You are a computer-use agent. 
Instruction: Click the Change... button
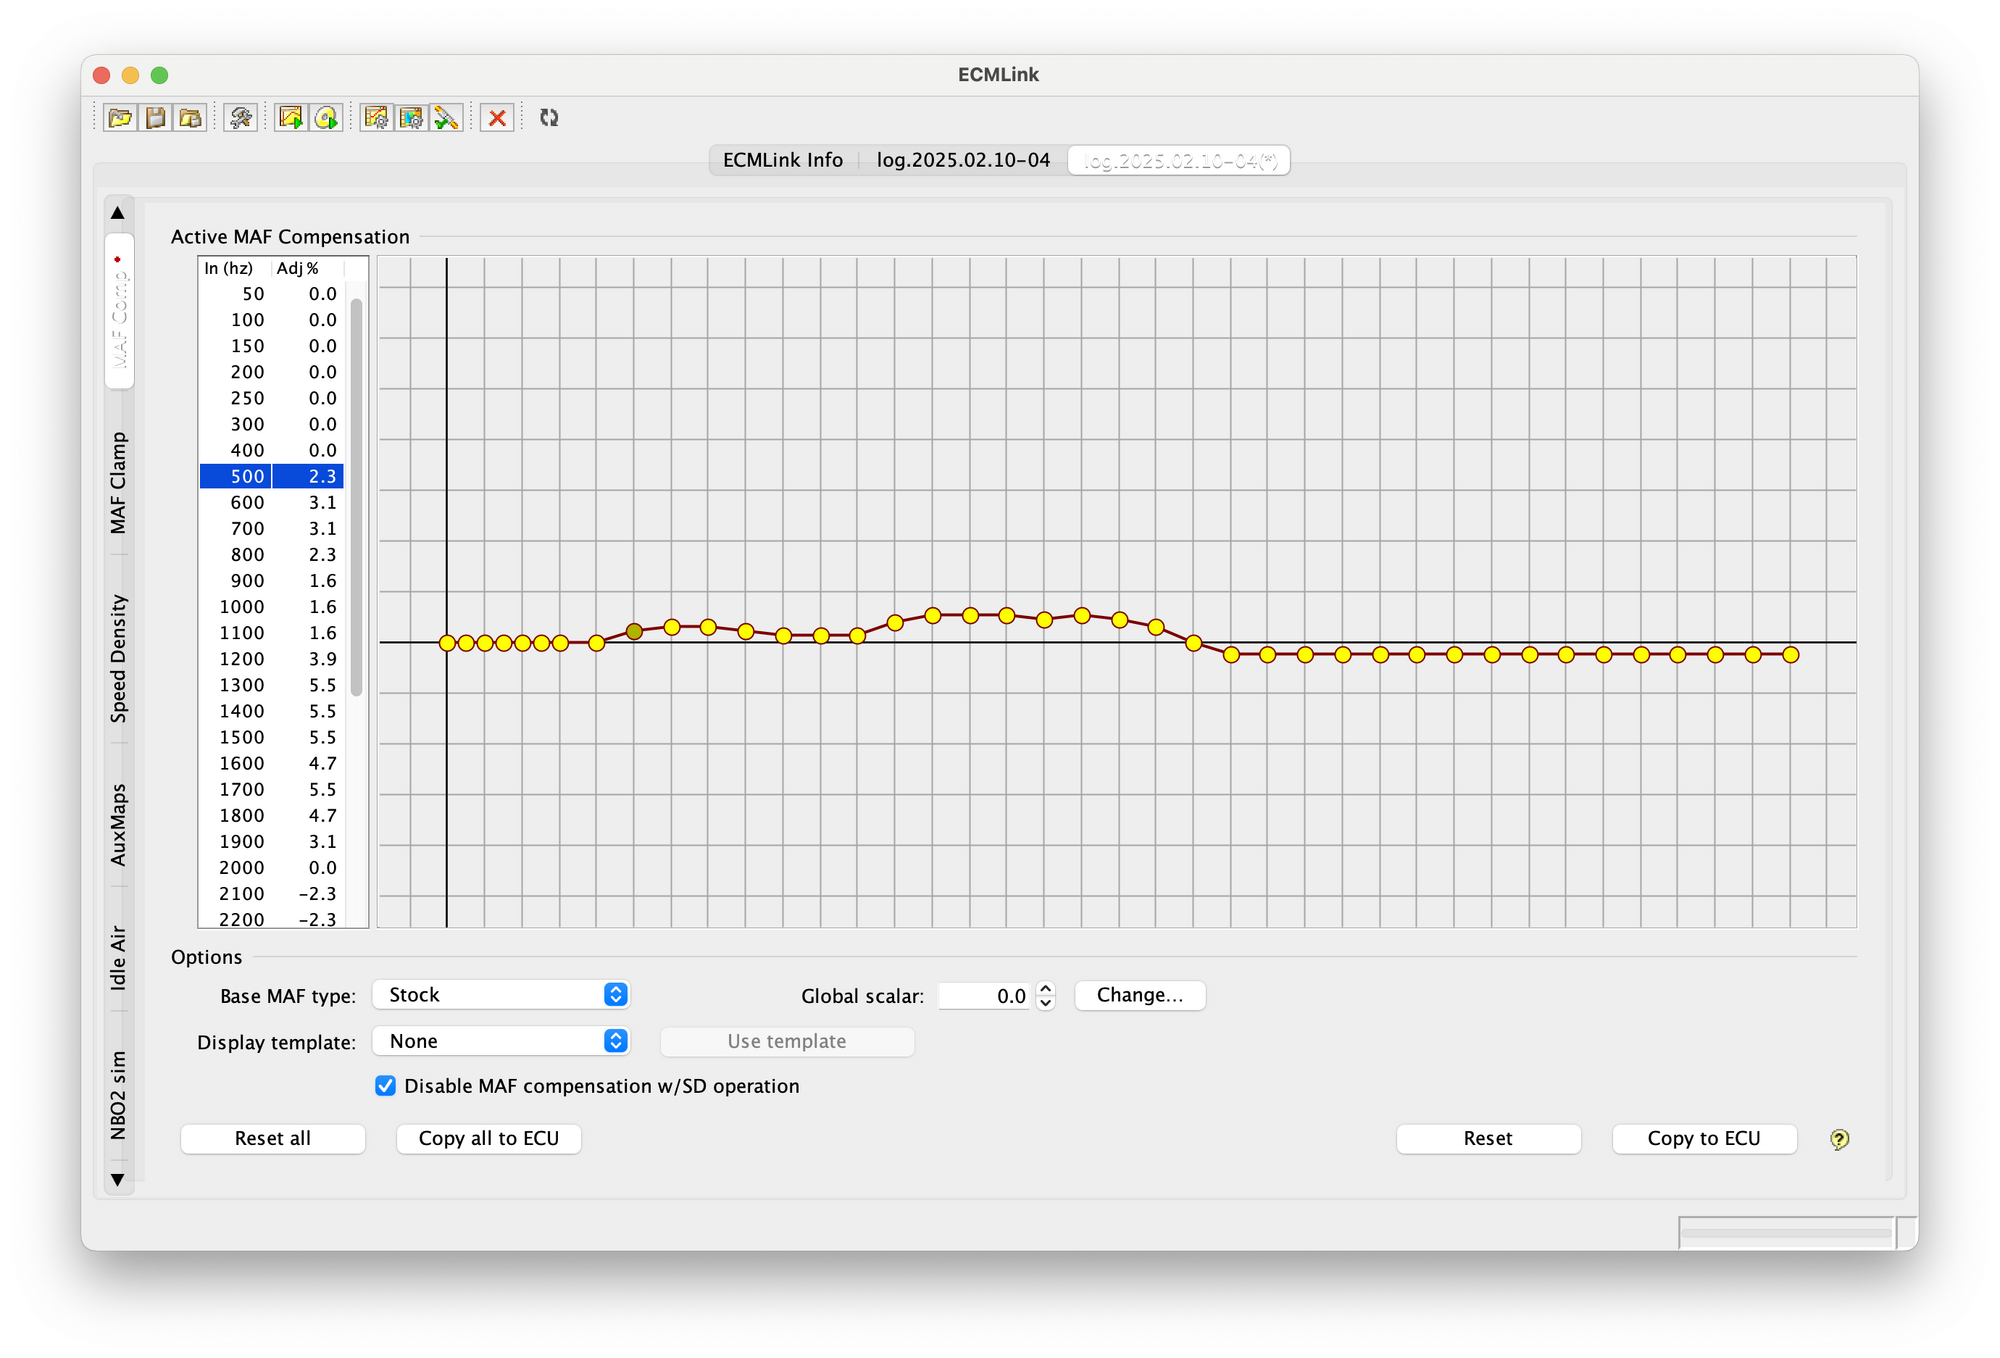point(1140,995)
